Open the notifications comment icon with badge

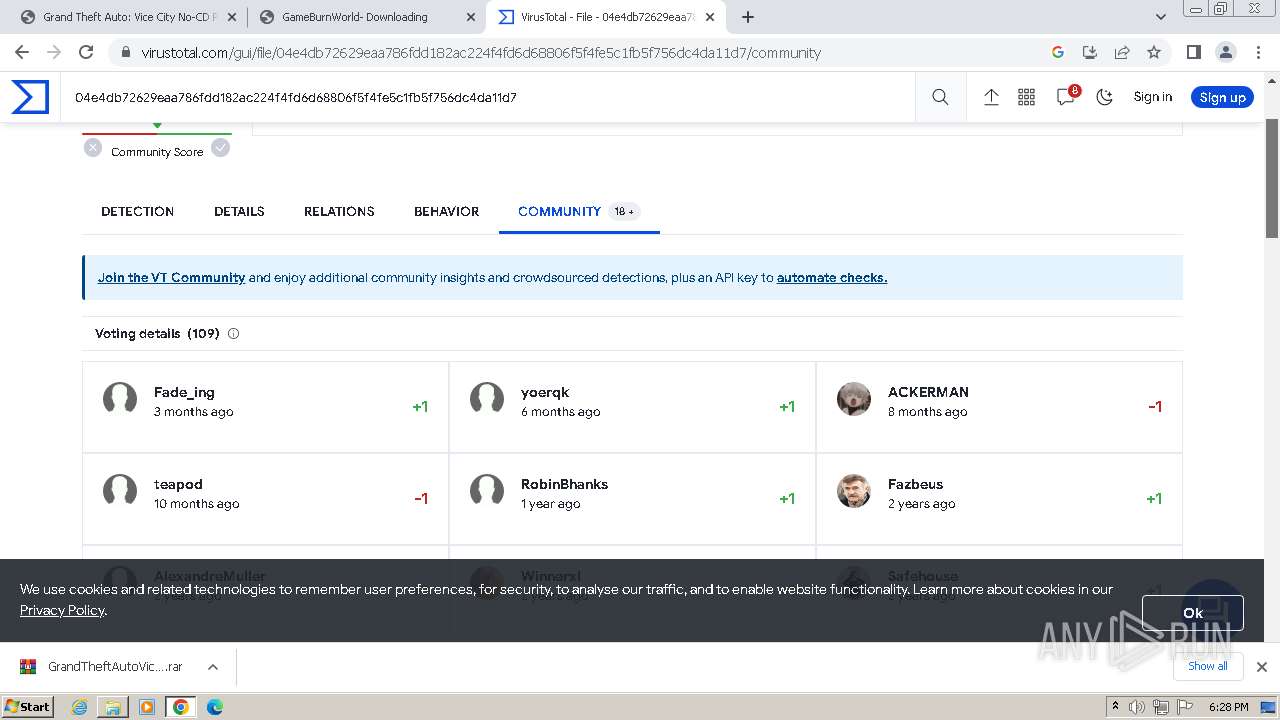[x=1067, y=96]
